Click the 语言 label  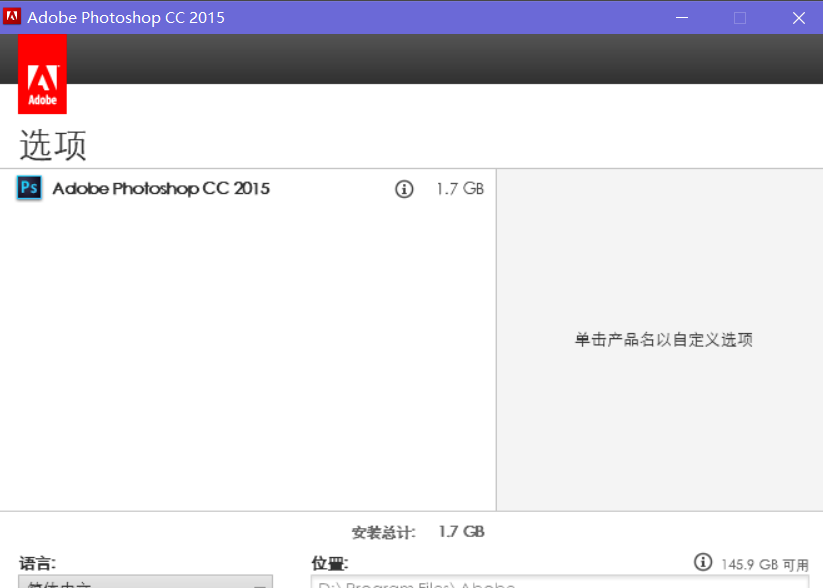coord(37,563)
